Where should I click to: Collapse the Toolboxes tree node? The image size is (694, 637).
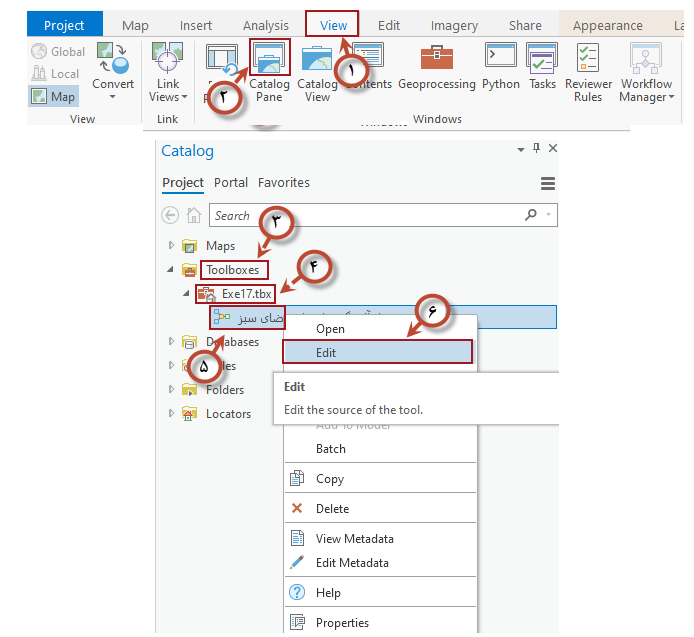click(x=171, y=270)
